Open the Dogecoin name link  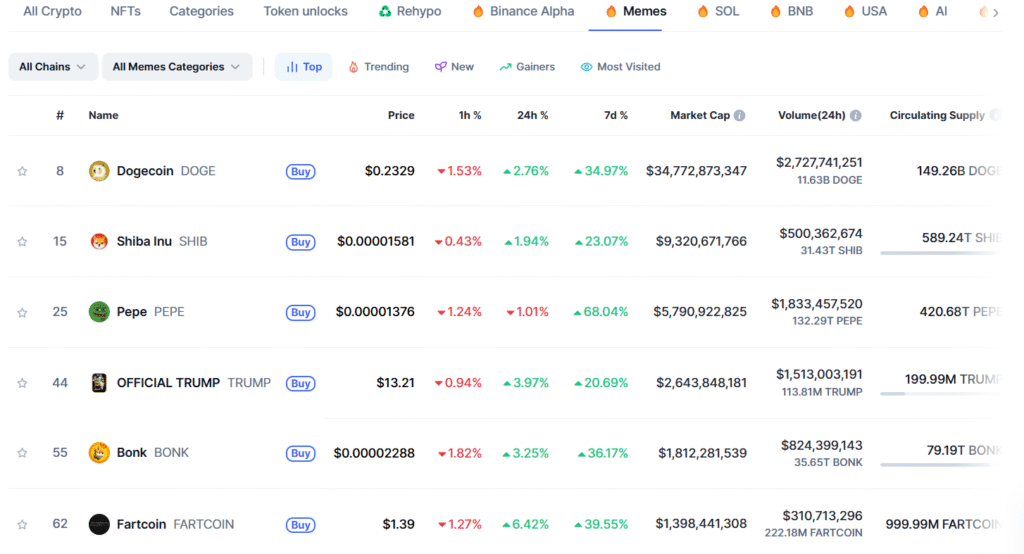point(145,171)
